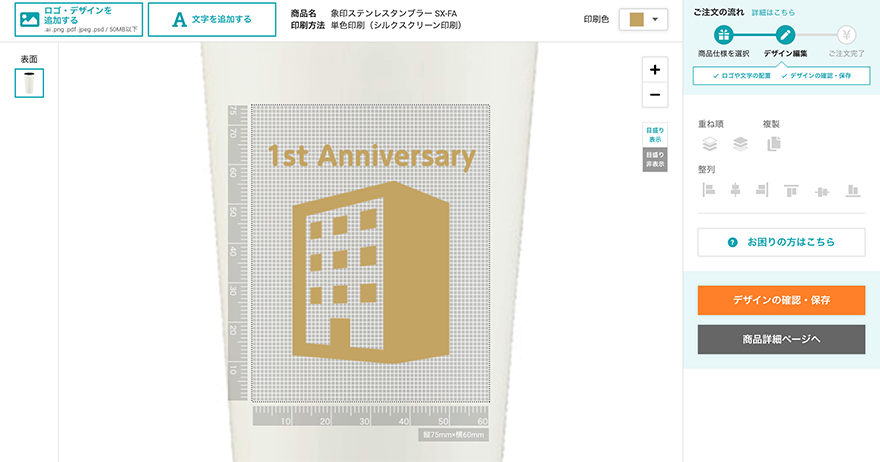This screenshot has height=462, width=880.
Task: Open 詳細はこちら link
Action: (x=773, y=12)
